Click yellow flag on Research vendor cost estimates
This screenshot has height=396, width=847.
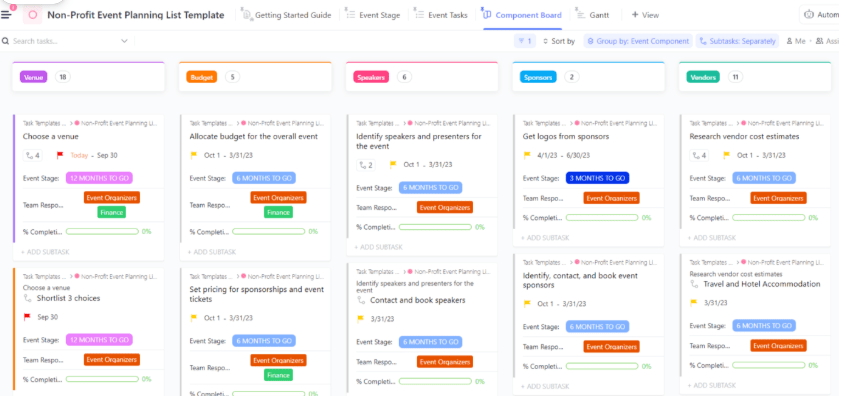pos(727,156)
